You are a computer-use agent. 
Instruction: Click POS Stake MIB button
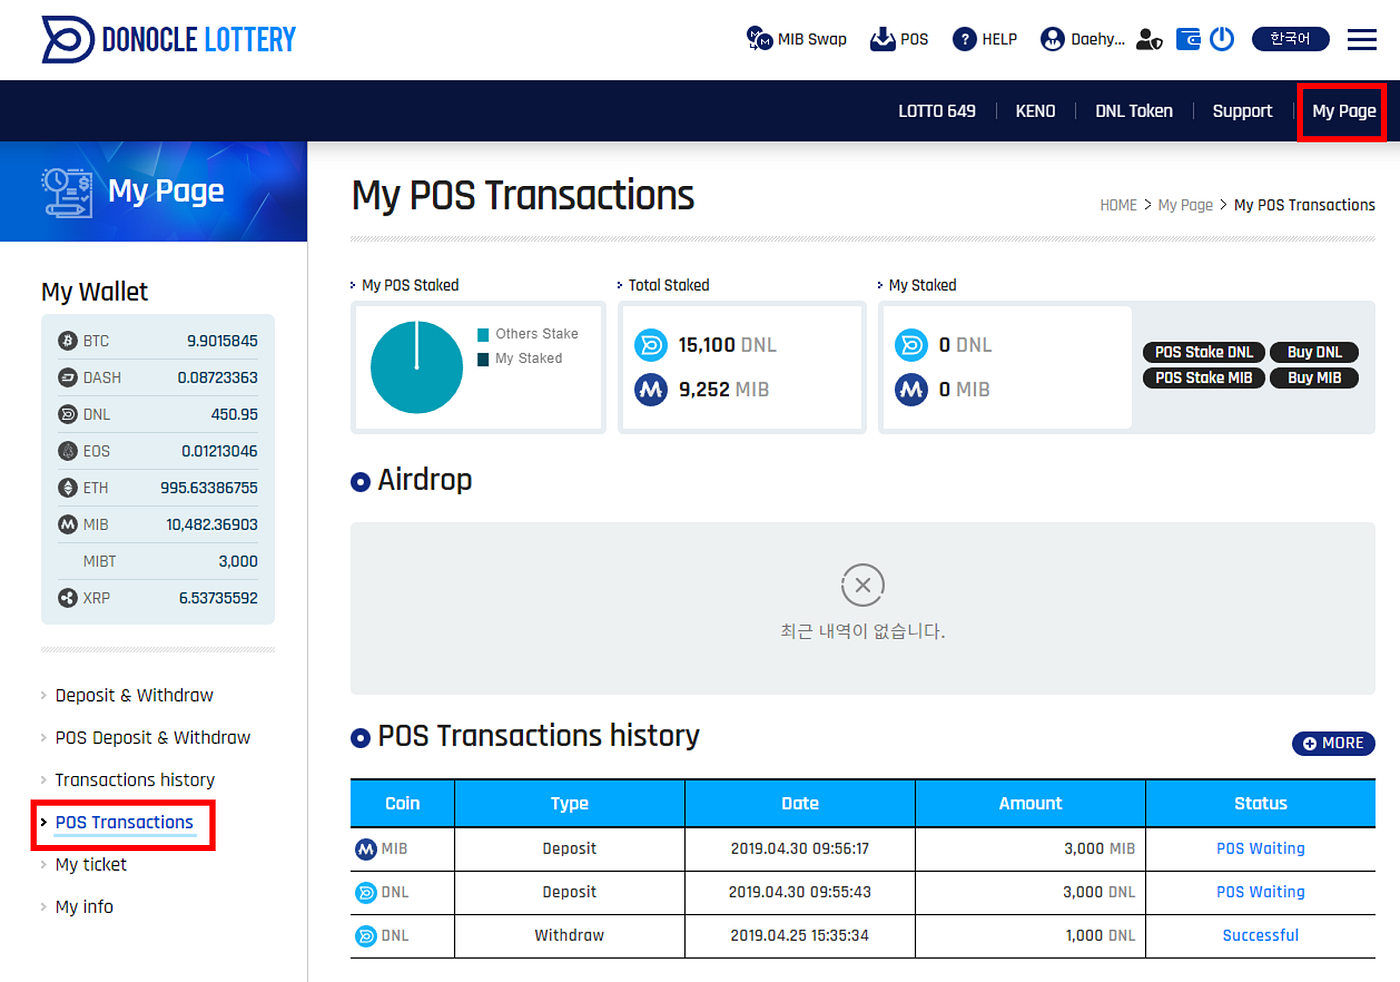tap(1204, 378)
